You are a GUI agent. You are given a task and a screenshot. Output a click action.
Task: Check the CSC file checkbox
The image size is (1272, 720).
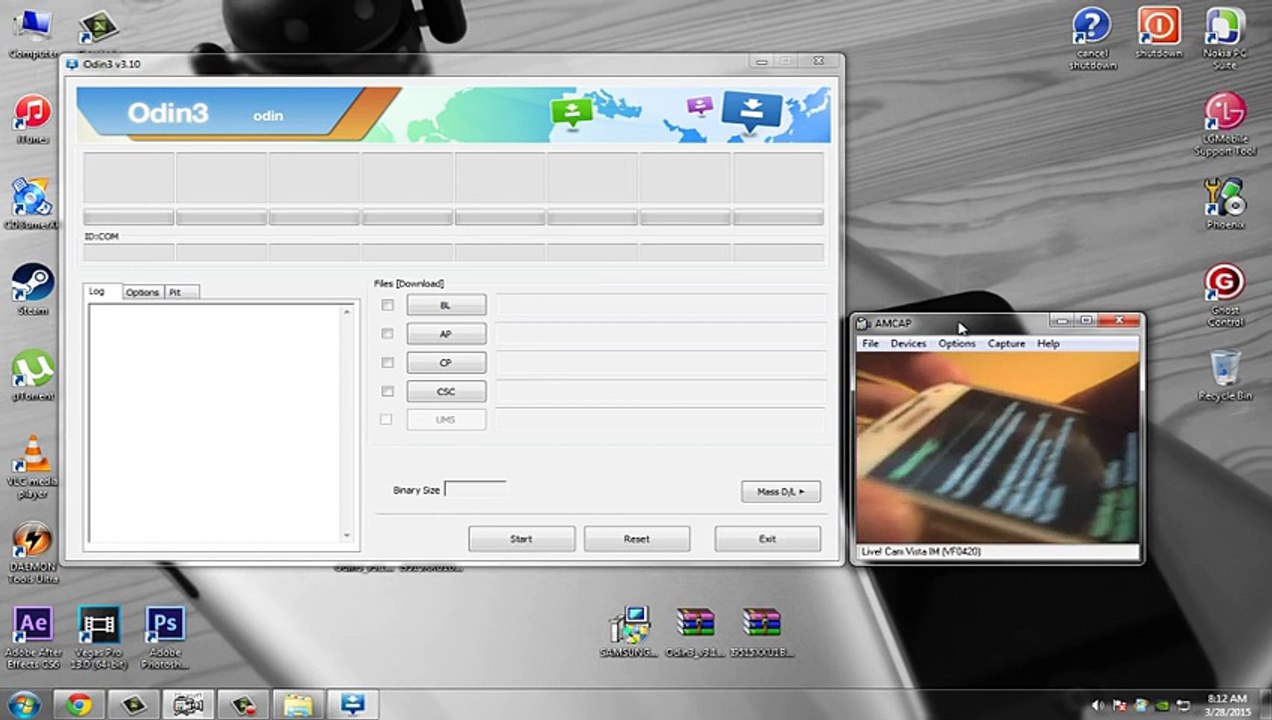[x=387, y=391]
